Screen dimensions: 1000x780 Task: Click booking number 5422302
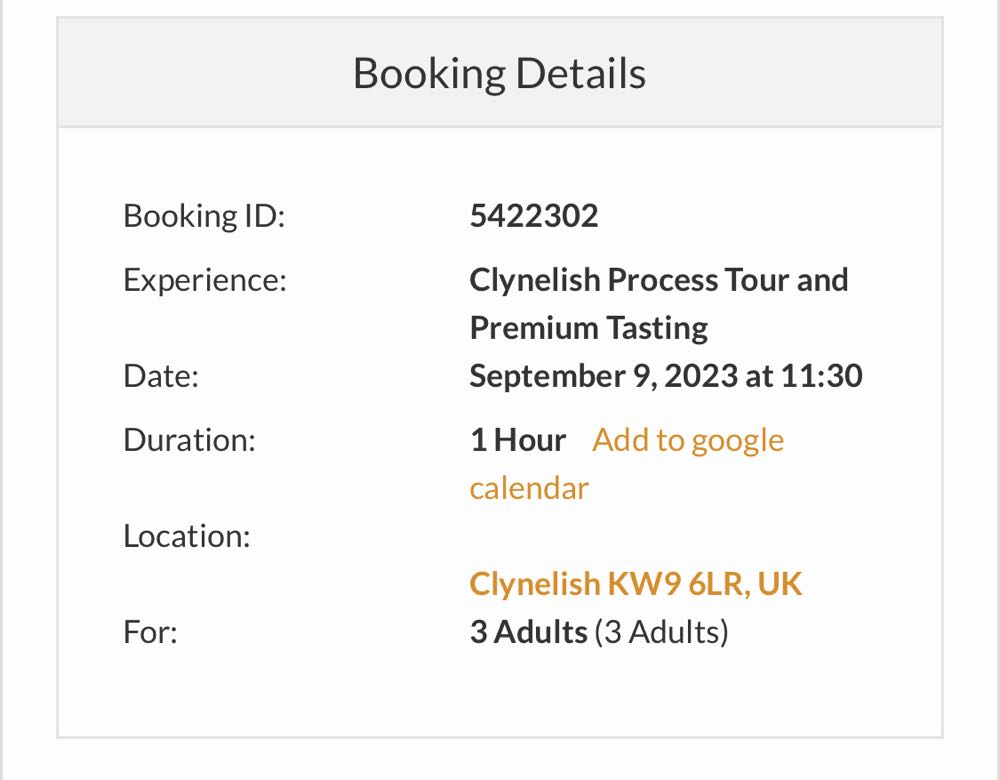click(534, 216)
